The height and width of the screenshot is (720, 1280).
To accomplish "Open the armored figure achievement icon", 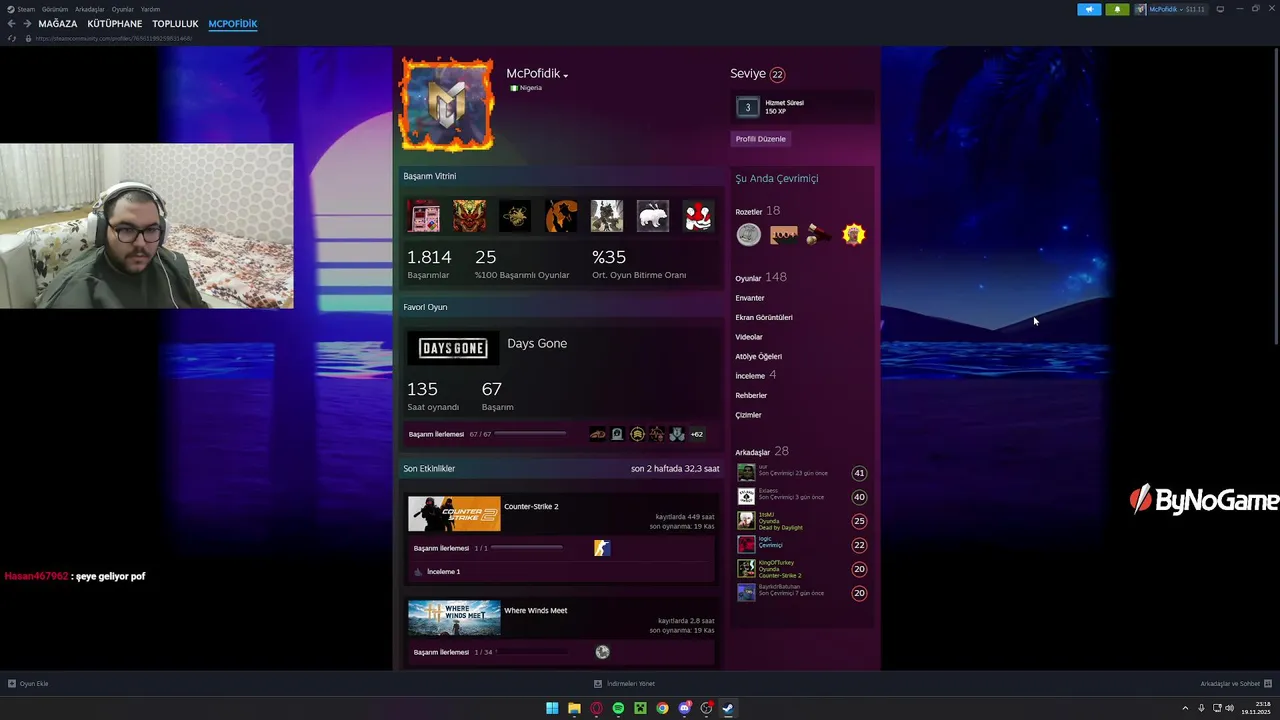I will (x=607, y=216).
